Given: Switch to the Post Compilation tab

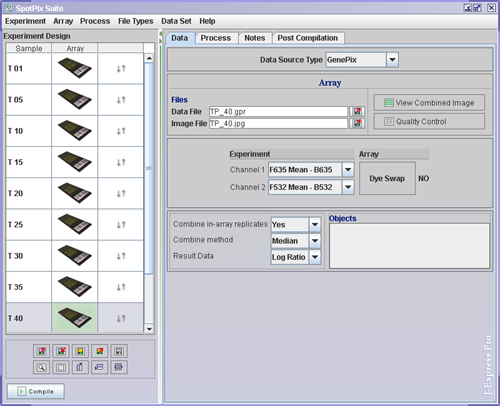Looking at the screenshot, I should tap(308, 38).
